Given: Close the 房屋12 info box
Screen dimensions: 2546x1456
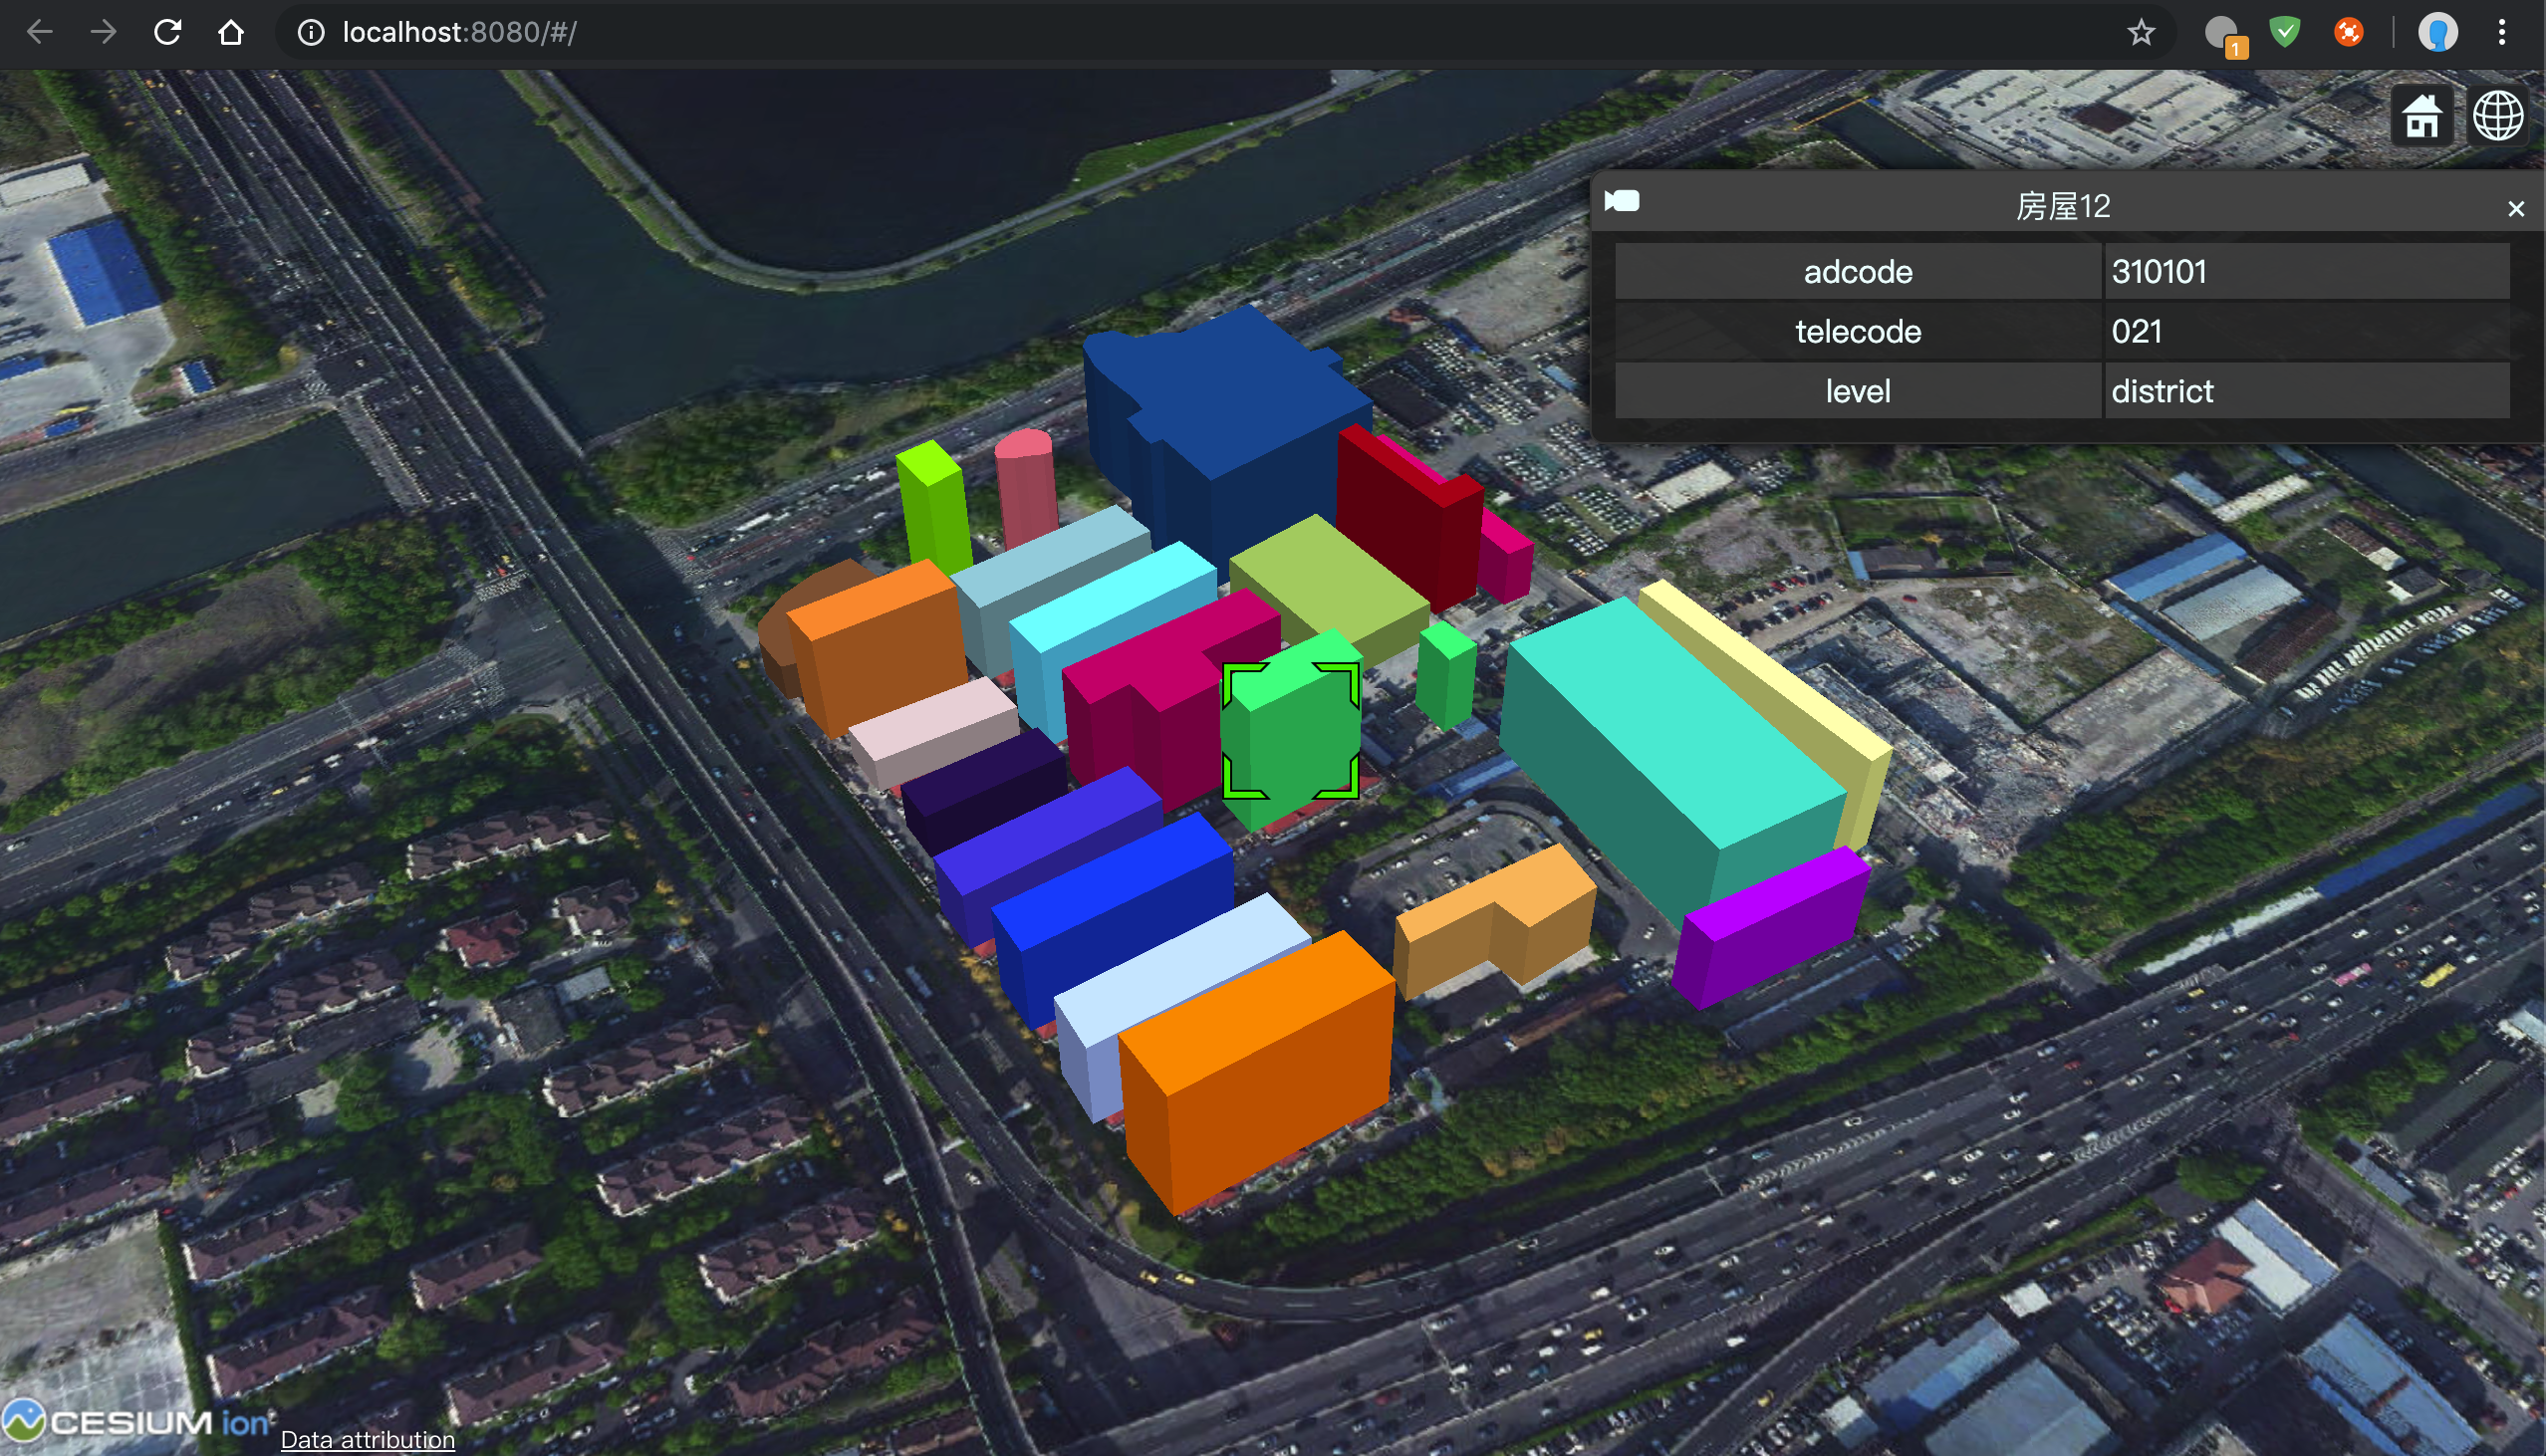Looking at the screenshot, I should click(2515, 208).
